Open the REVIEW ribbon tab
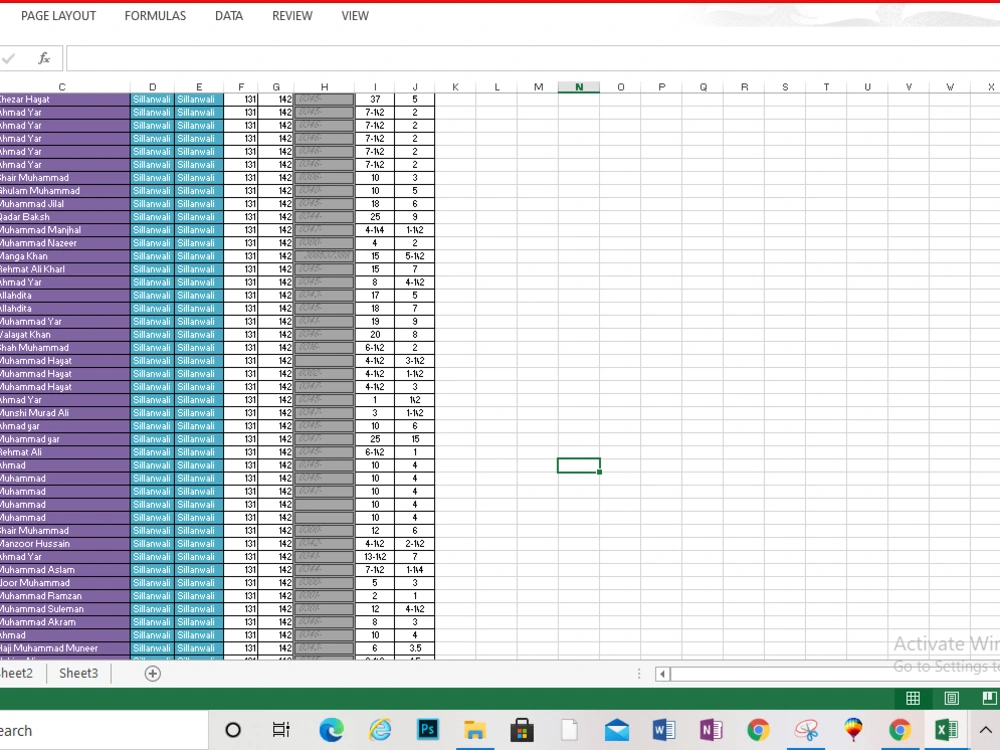This screenshot has width=1000, height=750. click(x=292, y=16)
